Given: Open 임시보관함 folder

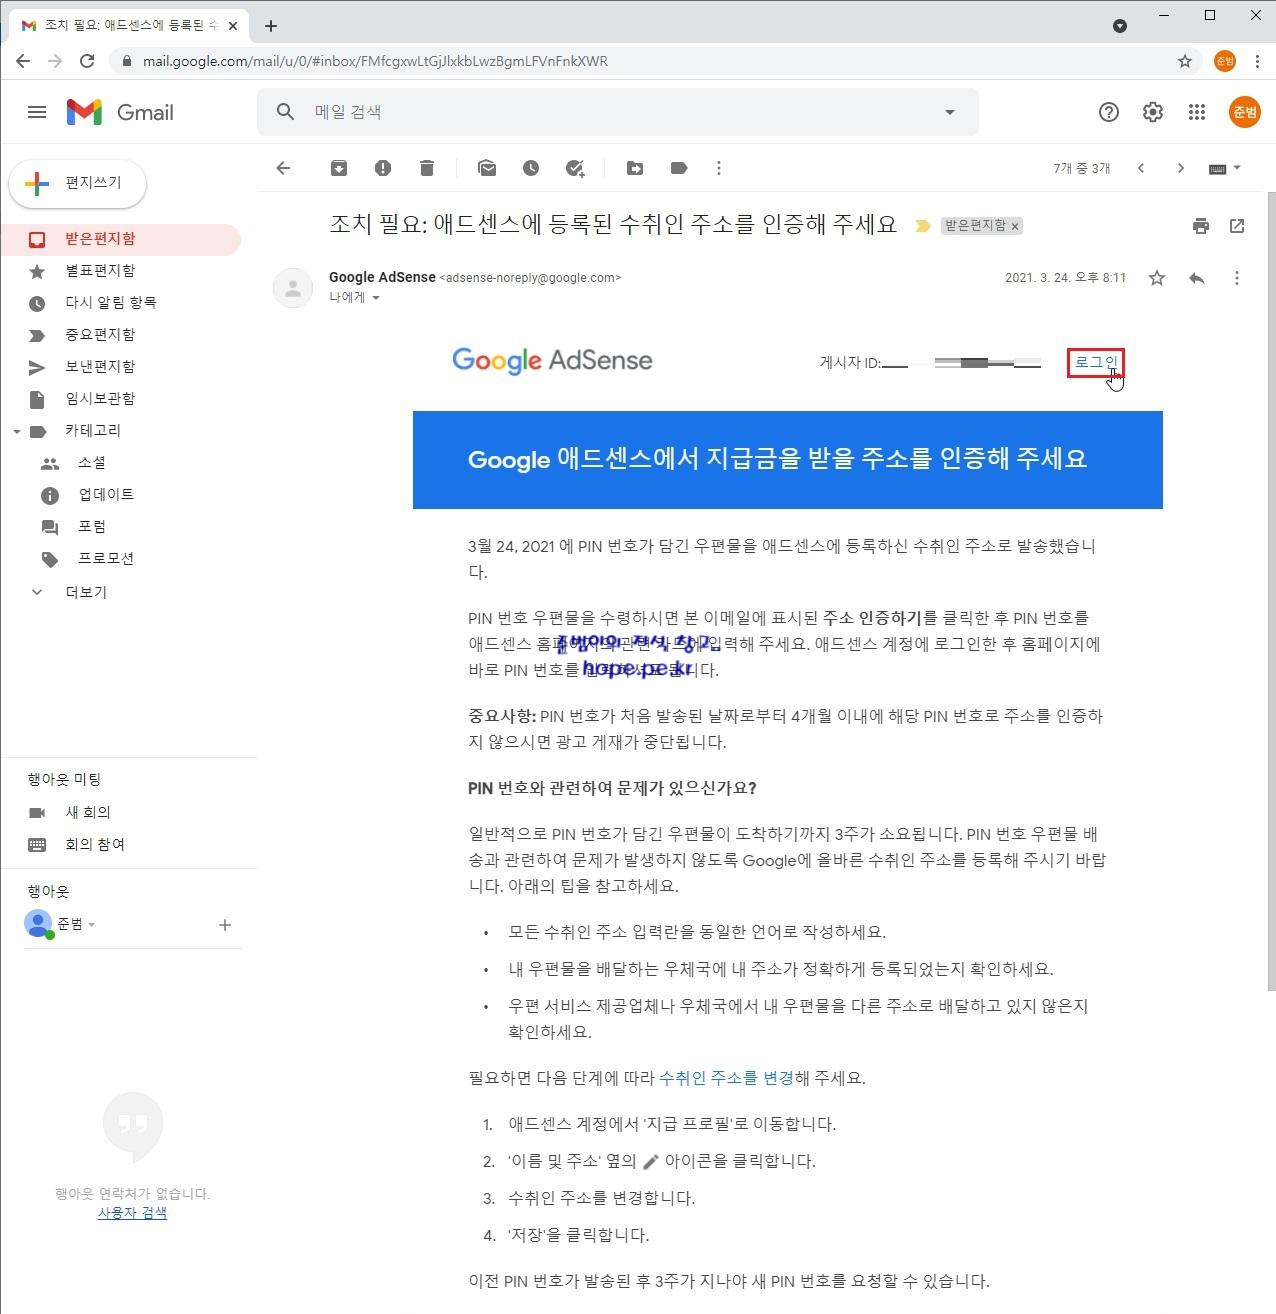Looking at the screenshot, I should point(120,399).
